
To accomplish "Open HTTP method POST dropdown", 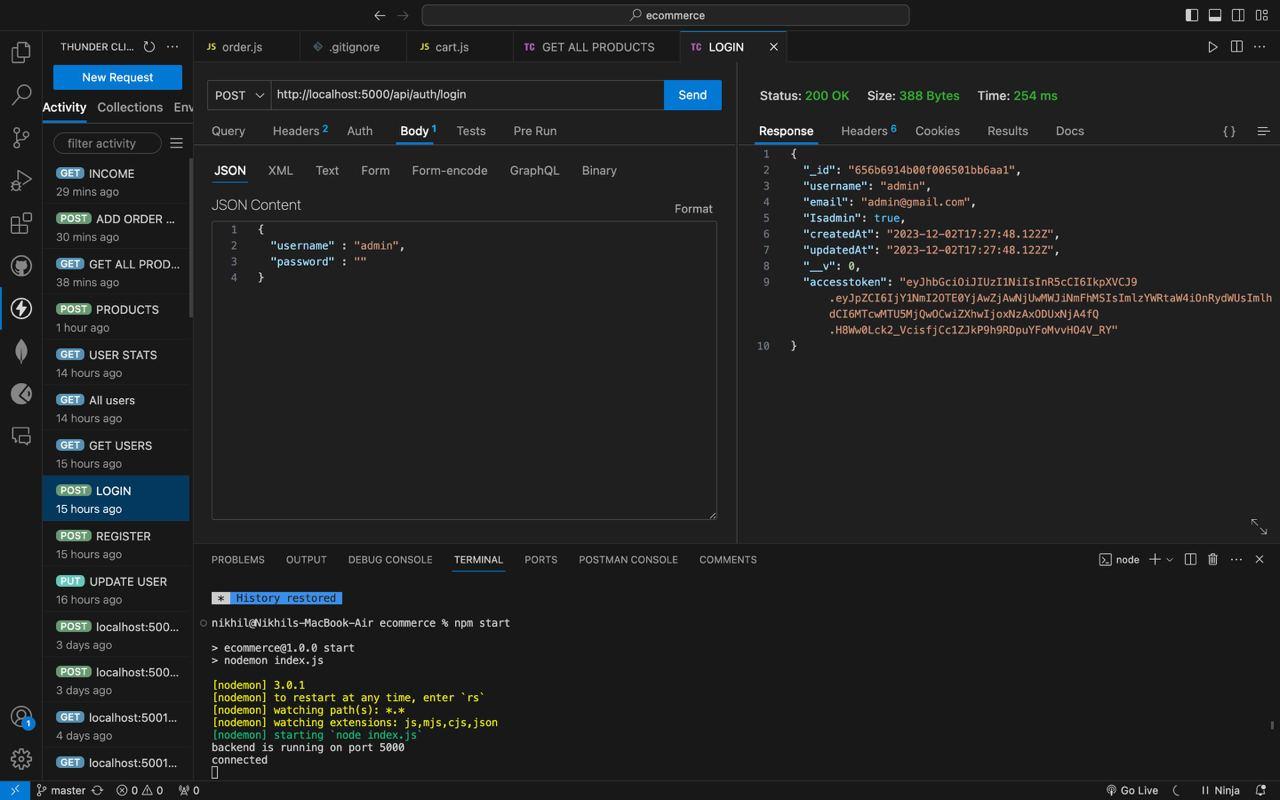I will [x=239, y=95].
